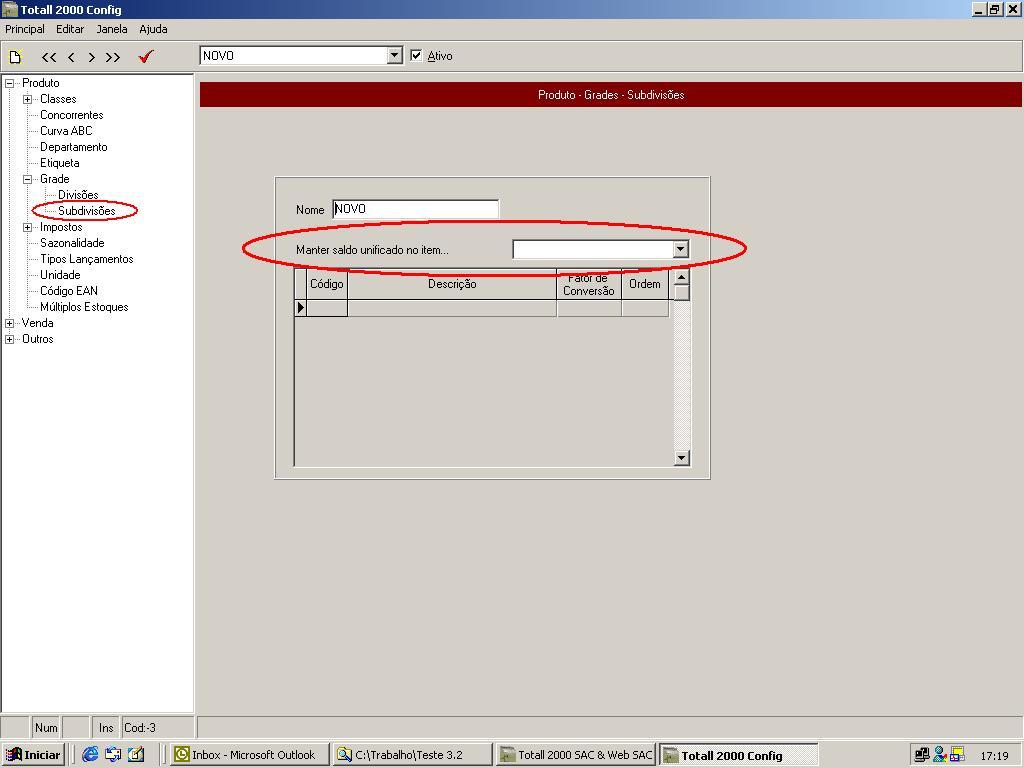Select Divisões in the tree
This screenshot has height=768, width=1024.
pos(78,195)
